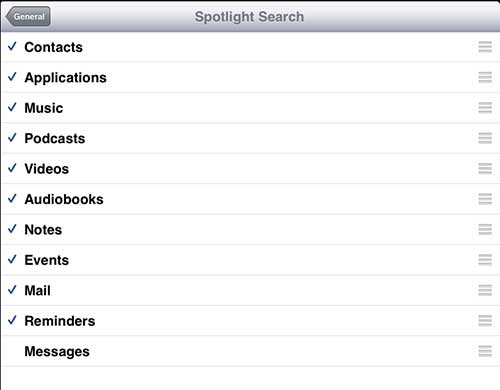The height and width of the screenshot is (390, 500).
Task: Tap the reorder handle on Messages row
Action: tap(485, 351)
